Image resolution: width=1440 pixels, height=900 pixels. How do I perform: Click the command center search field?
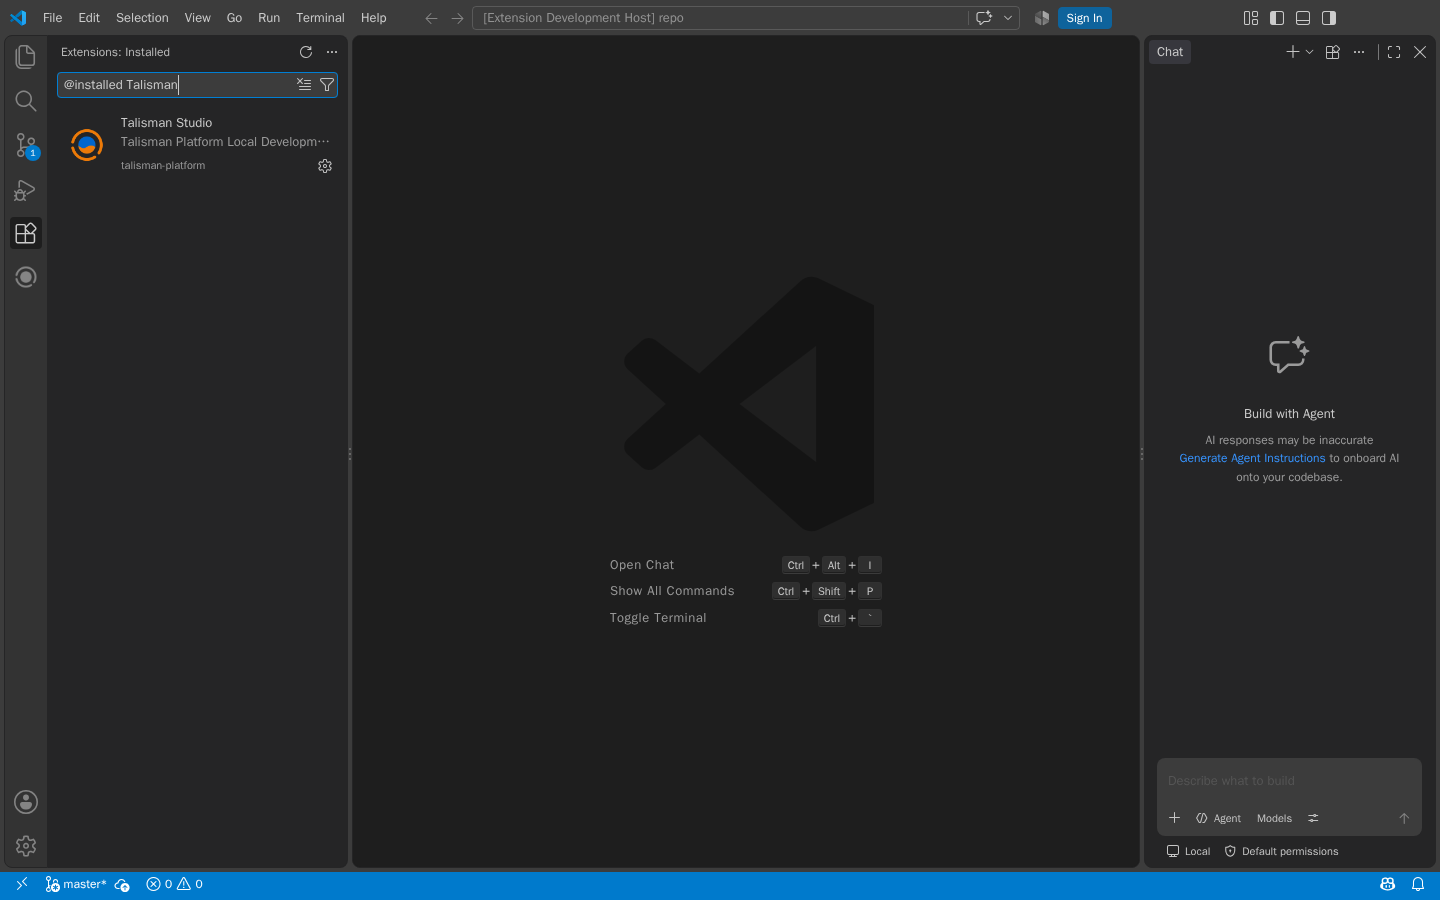tap(720, 18)
